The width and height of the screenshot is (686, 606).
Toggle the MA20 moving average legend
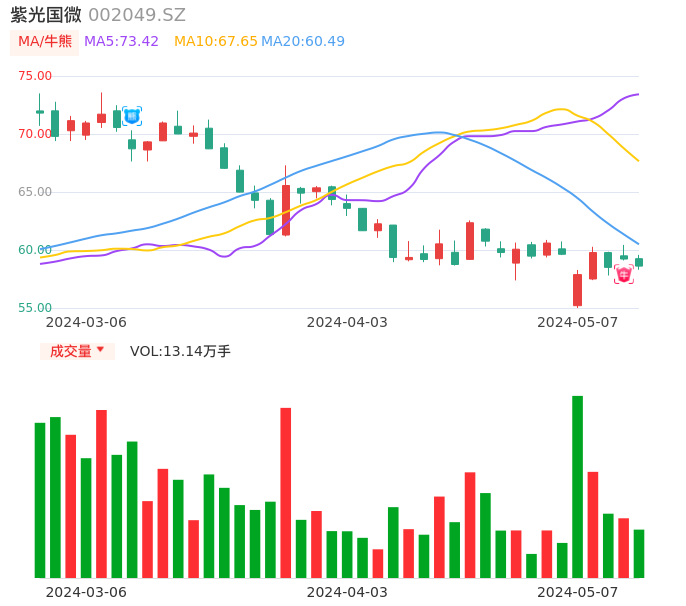(302, 42)
